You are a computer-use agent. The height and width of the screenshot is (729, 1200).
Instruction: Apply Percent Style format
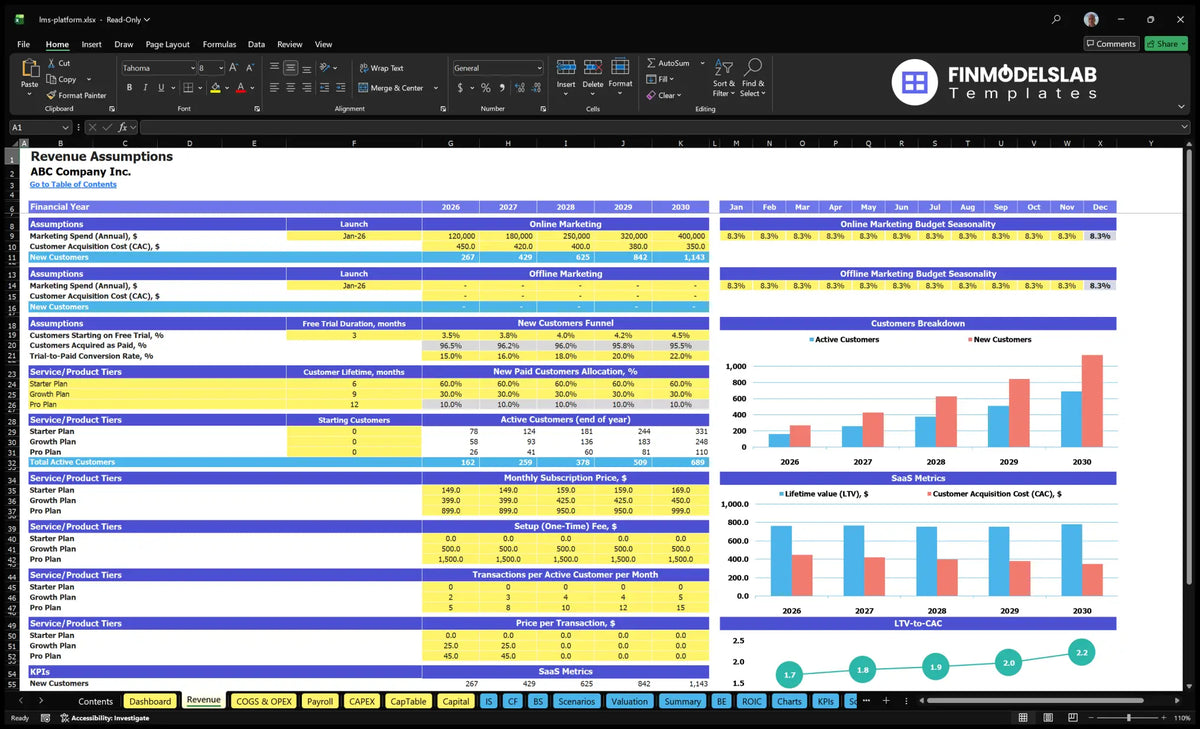click(486, 88)
